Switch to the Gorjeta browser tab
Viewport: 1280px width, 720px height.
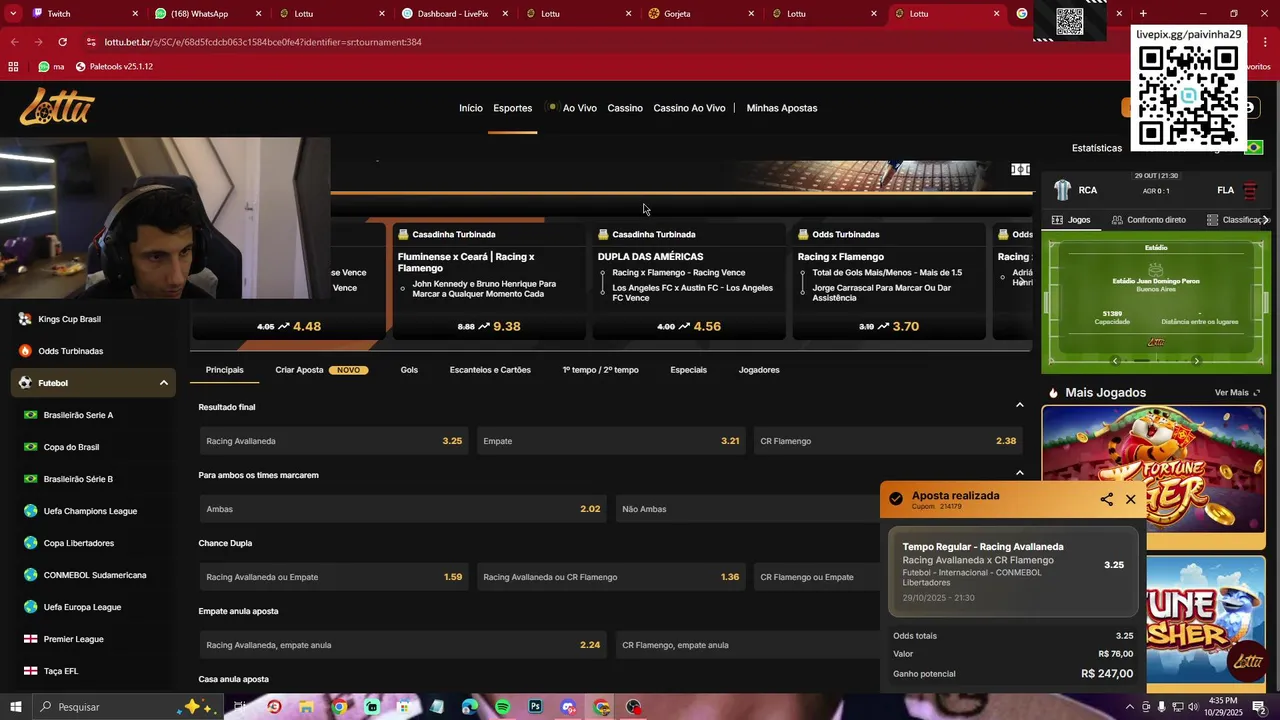[x=700, y=14]
